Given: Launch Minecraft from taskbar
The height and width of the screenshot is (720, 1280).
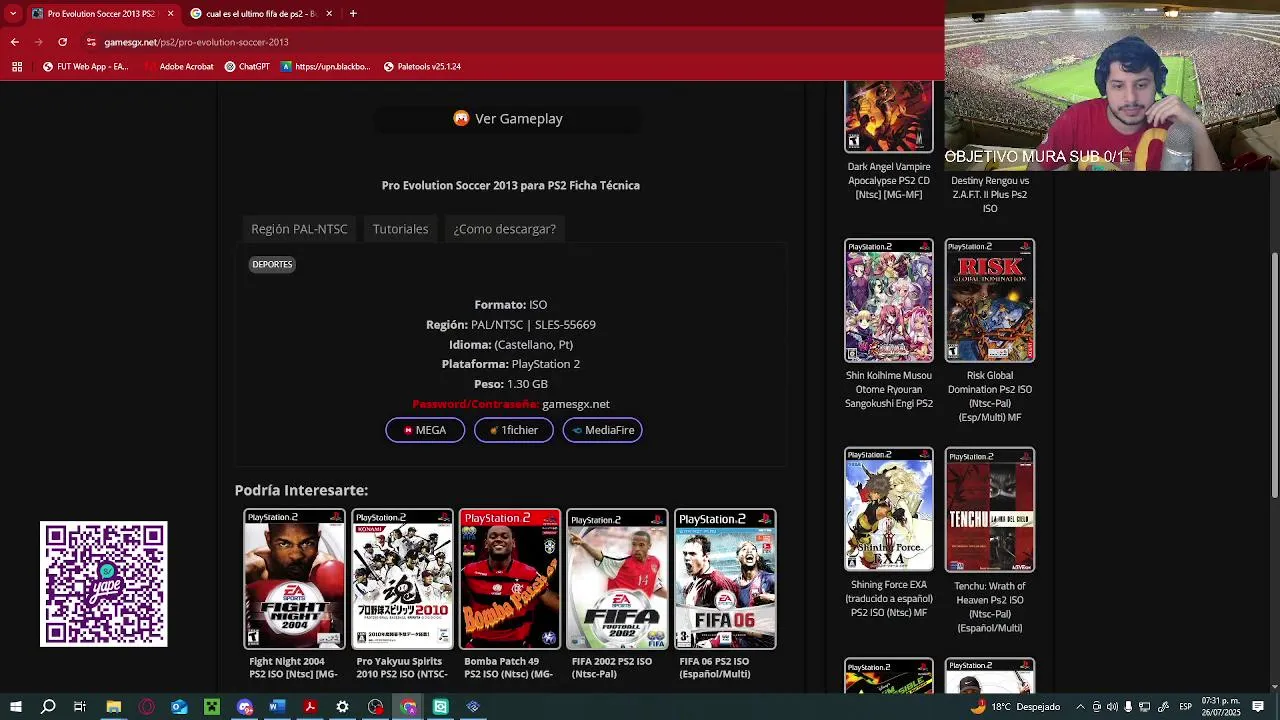Looking at the screenshot, I should 212,707.
